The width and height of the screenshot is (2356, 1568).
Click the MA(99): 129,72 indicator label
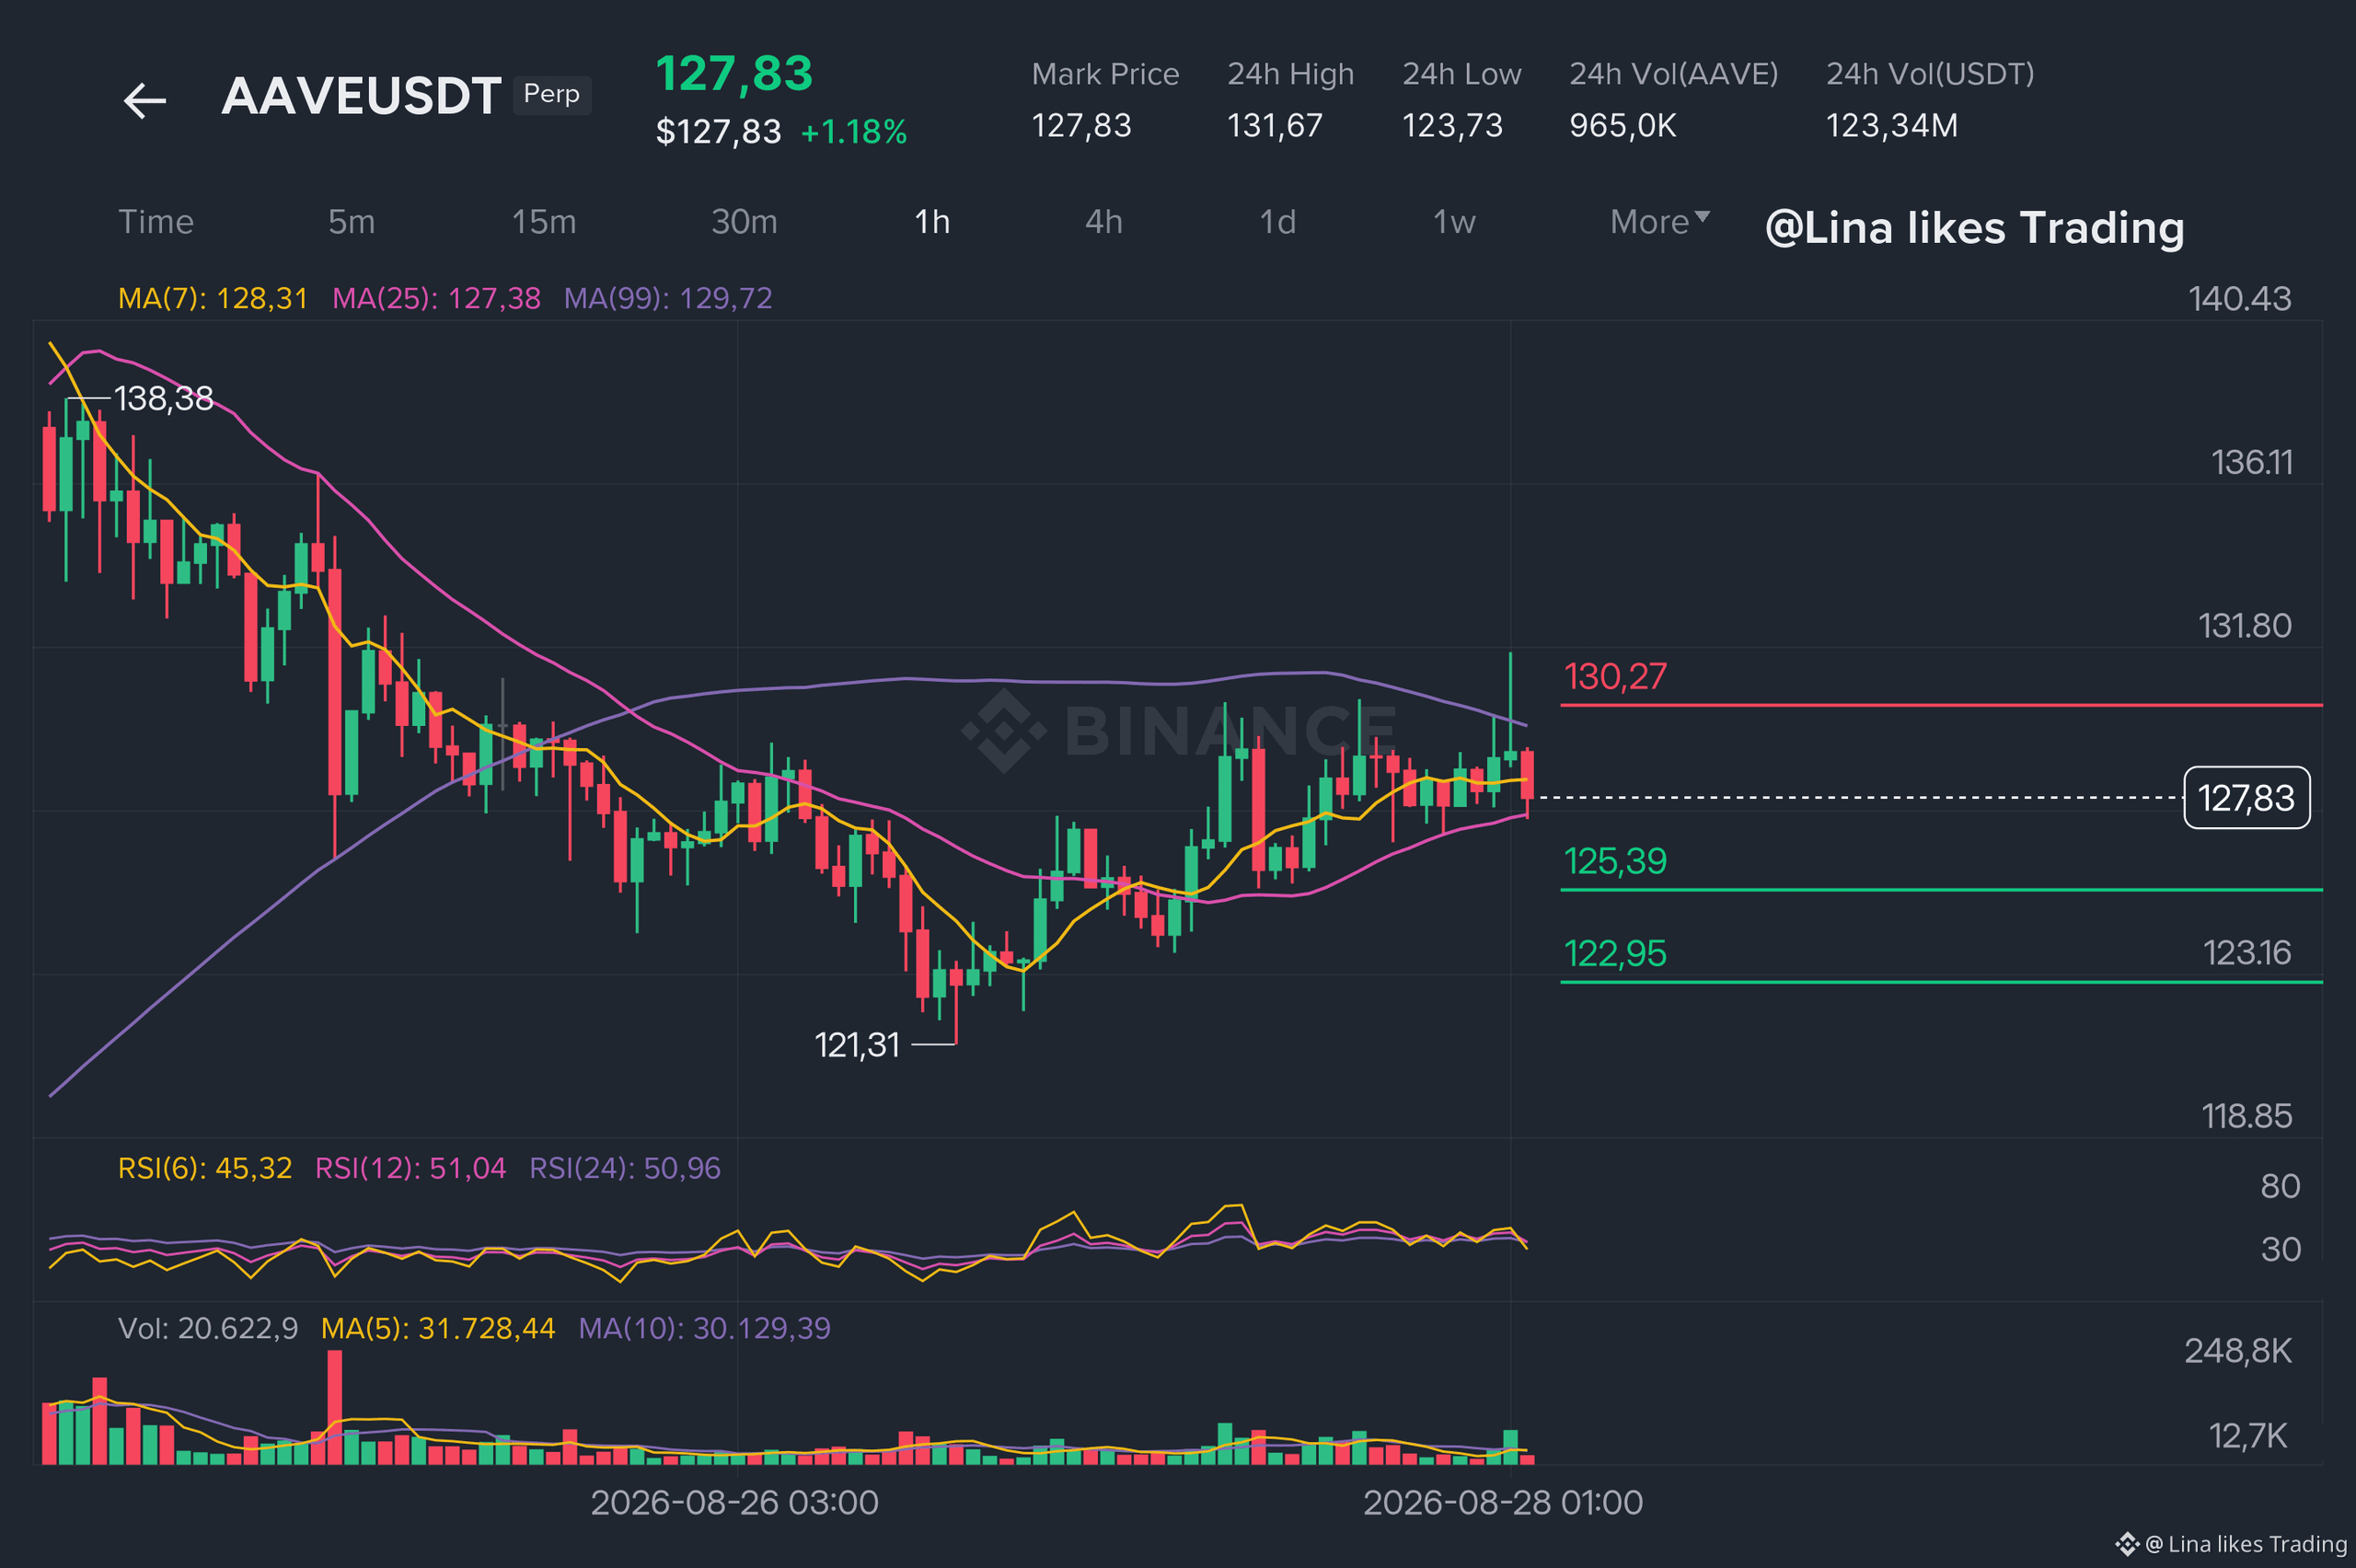[668, 298]
